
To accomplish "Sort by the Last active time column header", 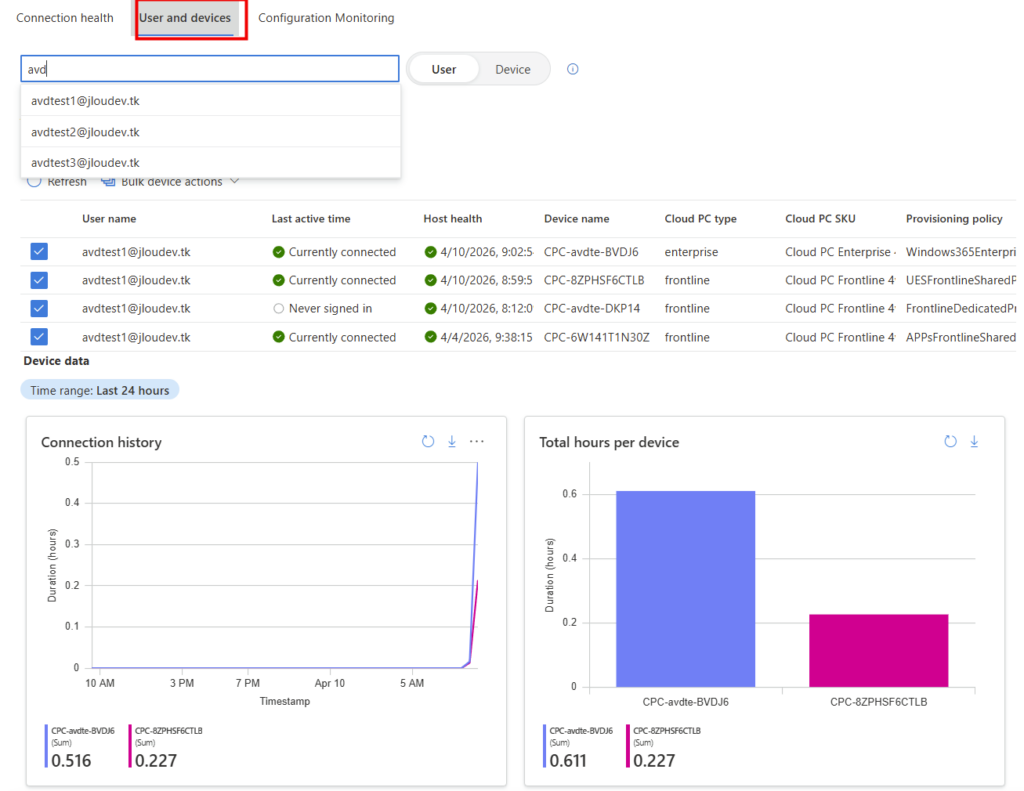I will (x=311, y=218).
